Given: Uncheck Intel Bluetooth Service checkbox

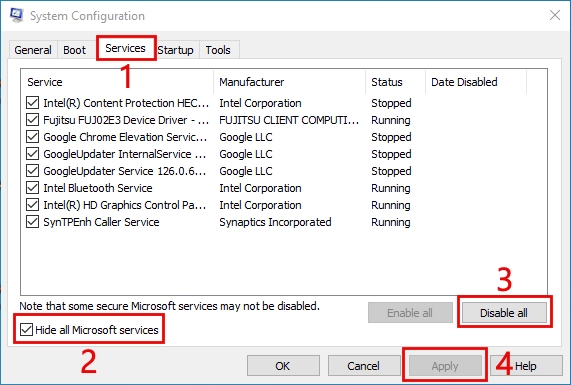Looking at the screenshot, I should (32, 188).
